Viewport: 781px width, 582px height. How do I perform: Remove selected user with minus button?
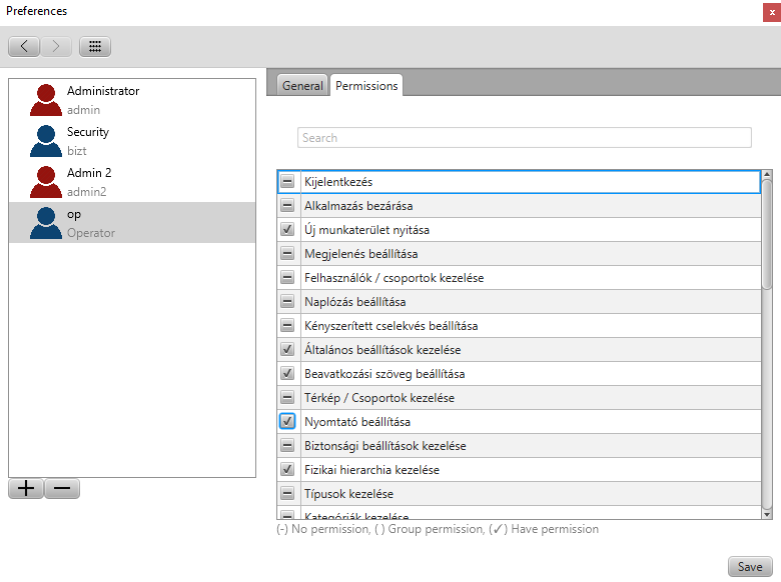tap(62, 489)
